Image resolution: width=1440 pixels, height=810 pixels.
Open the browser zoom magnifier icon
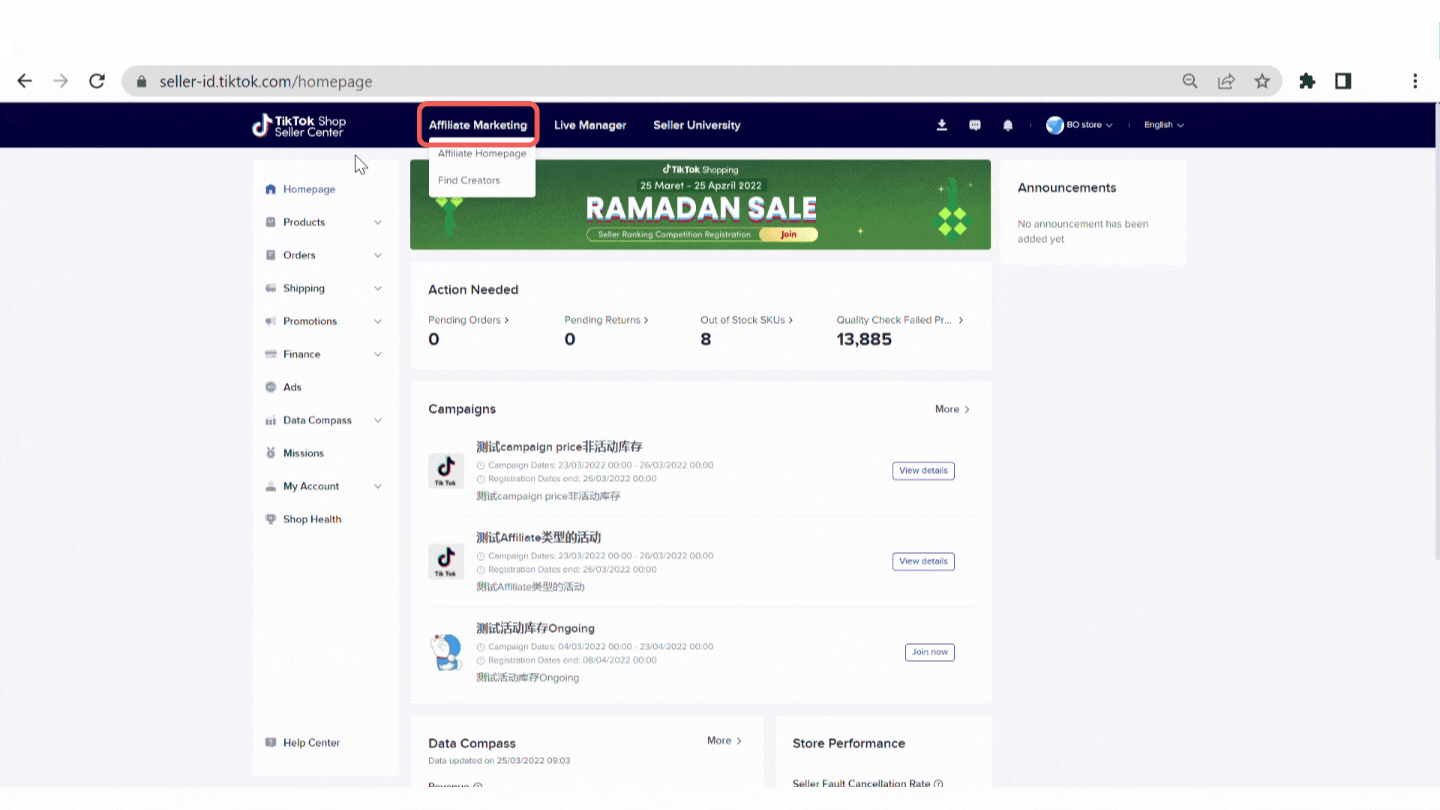pos(1190,81)
